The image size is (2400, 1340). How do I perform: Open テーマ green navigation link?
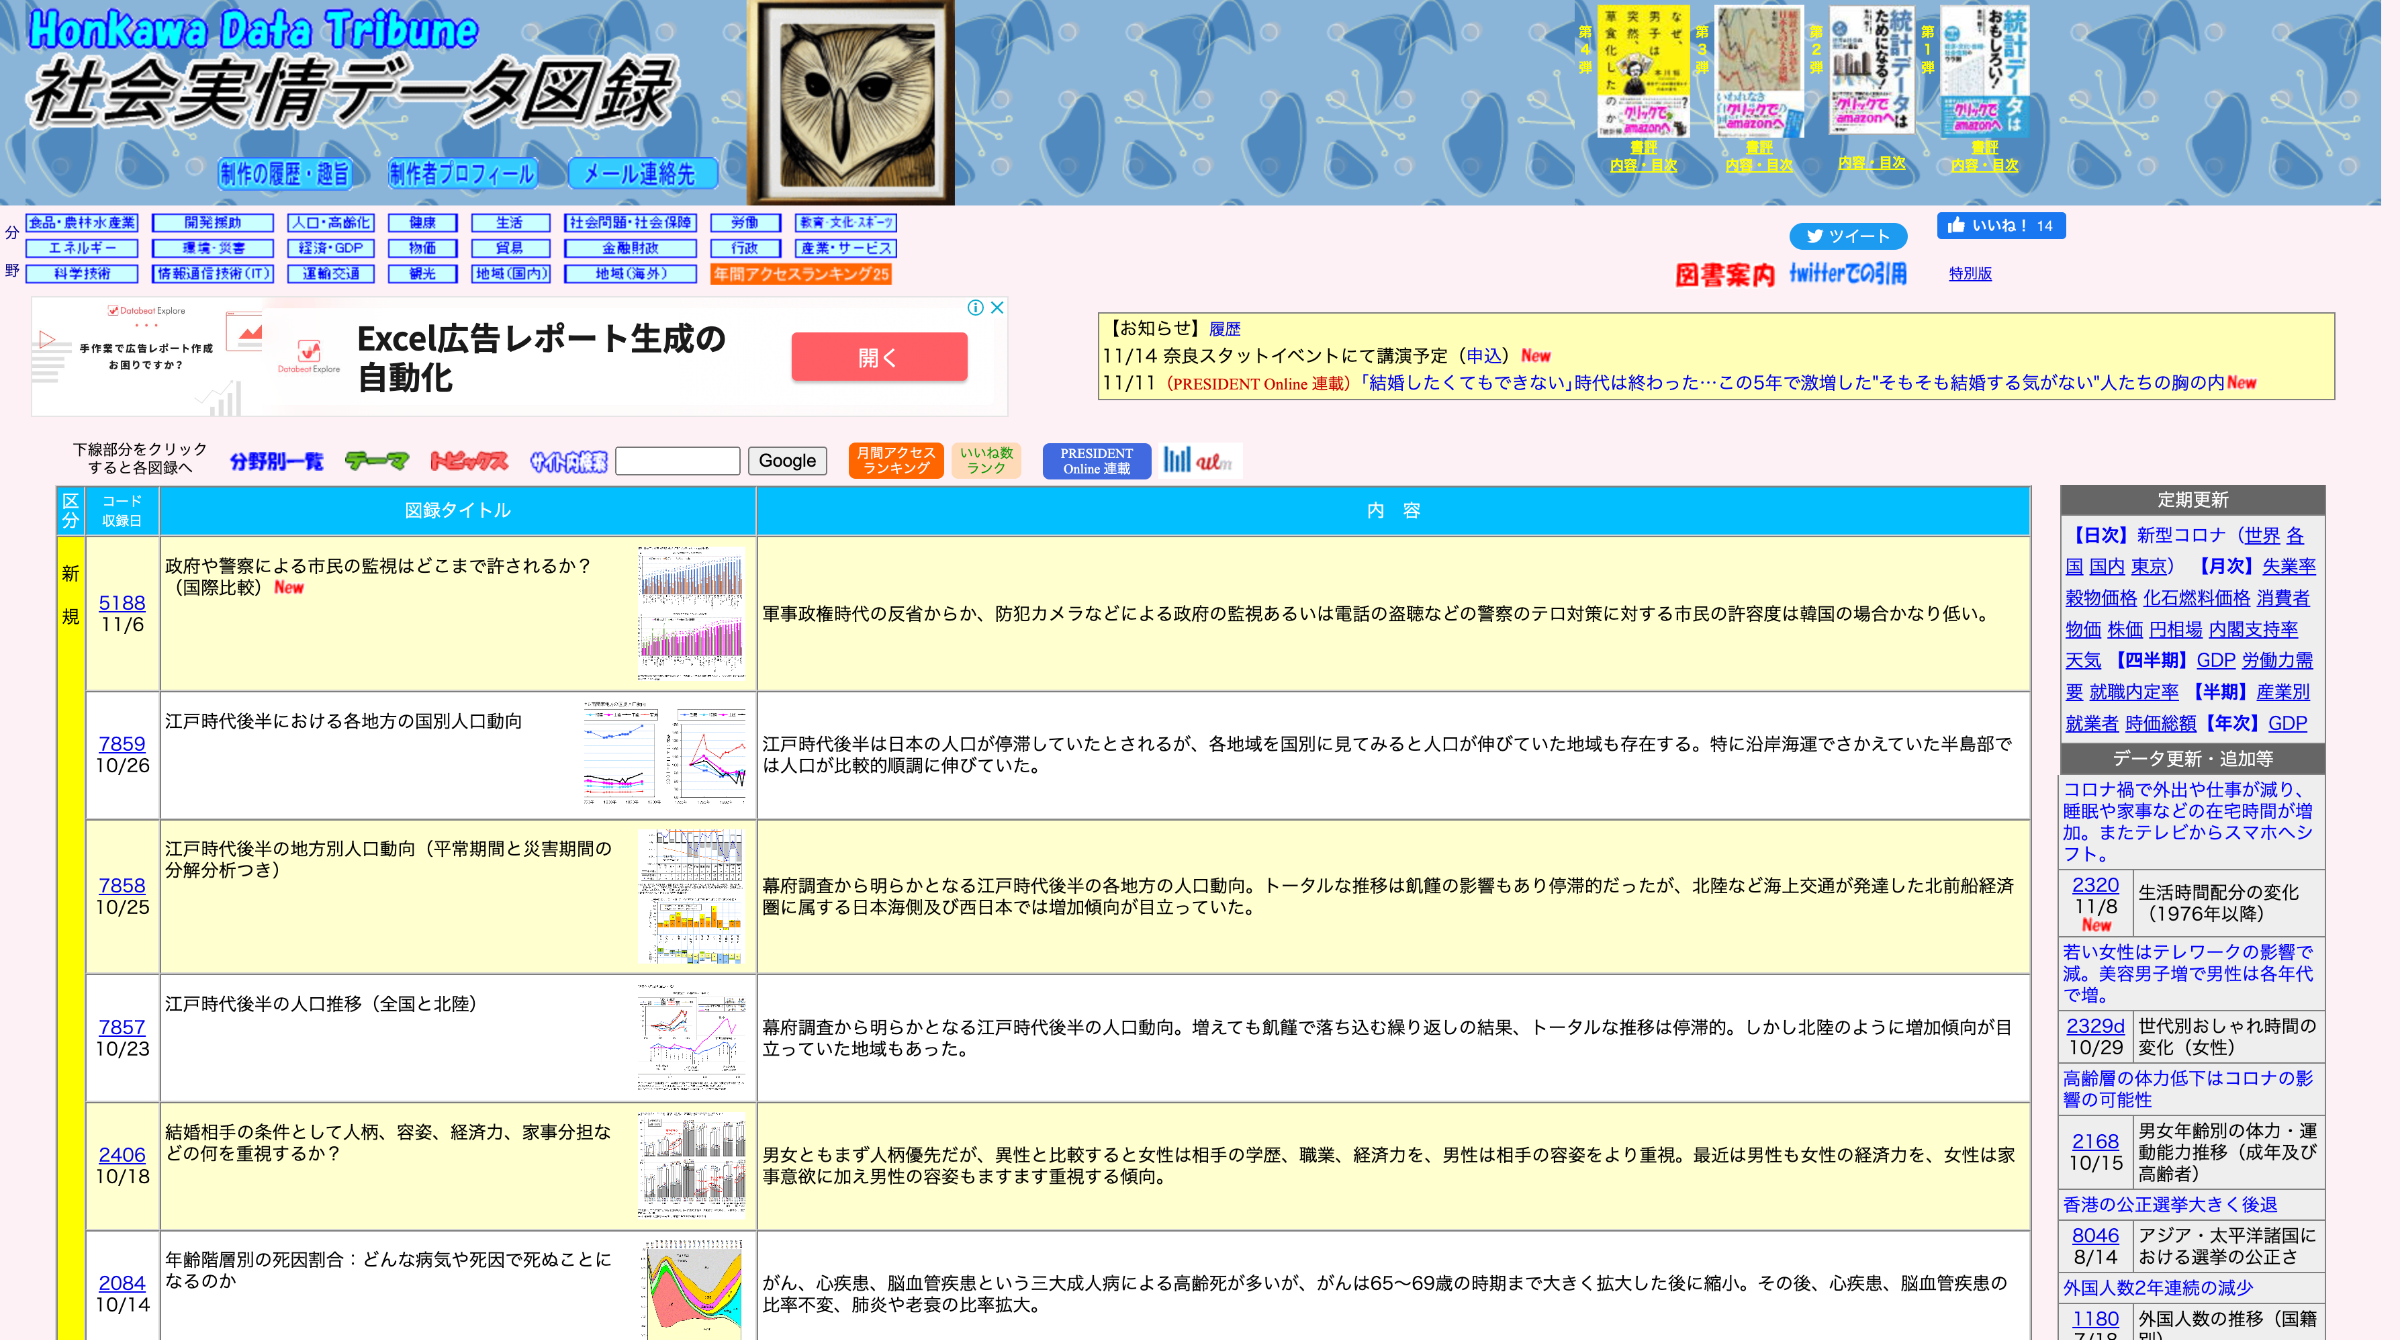tap(376, 461)
